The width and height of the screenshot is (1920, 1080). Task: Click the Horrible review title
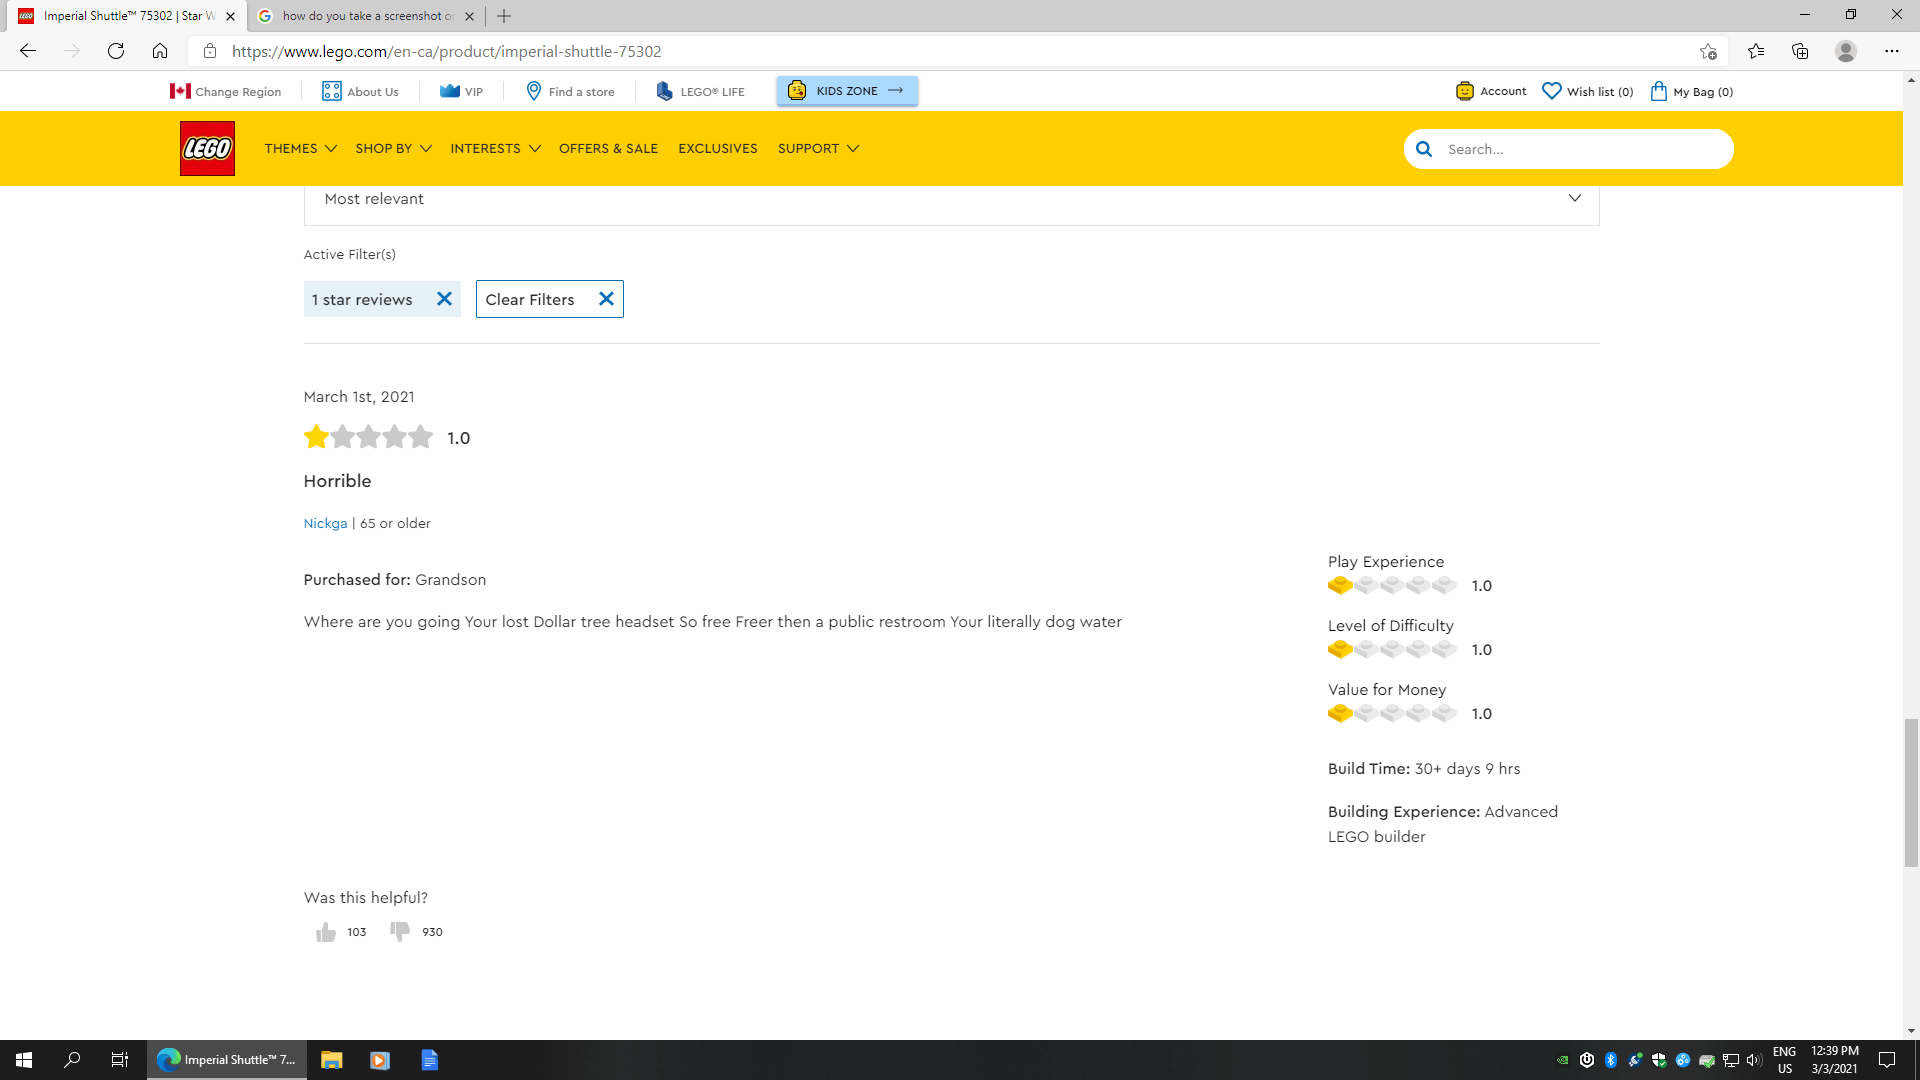(x=337, y=481)
